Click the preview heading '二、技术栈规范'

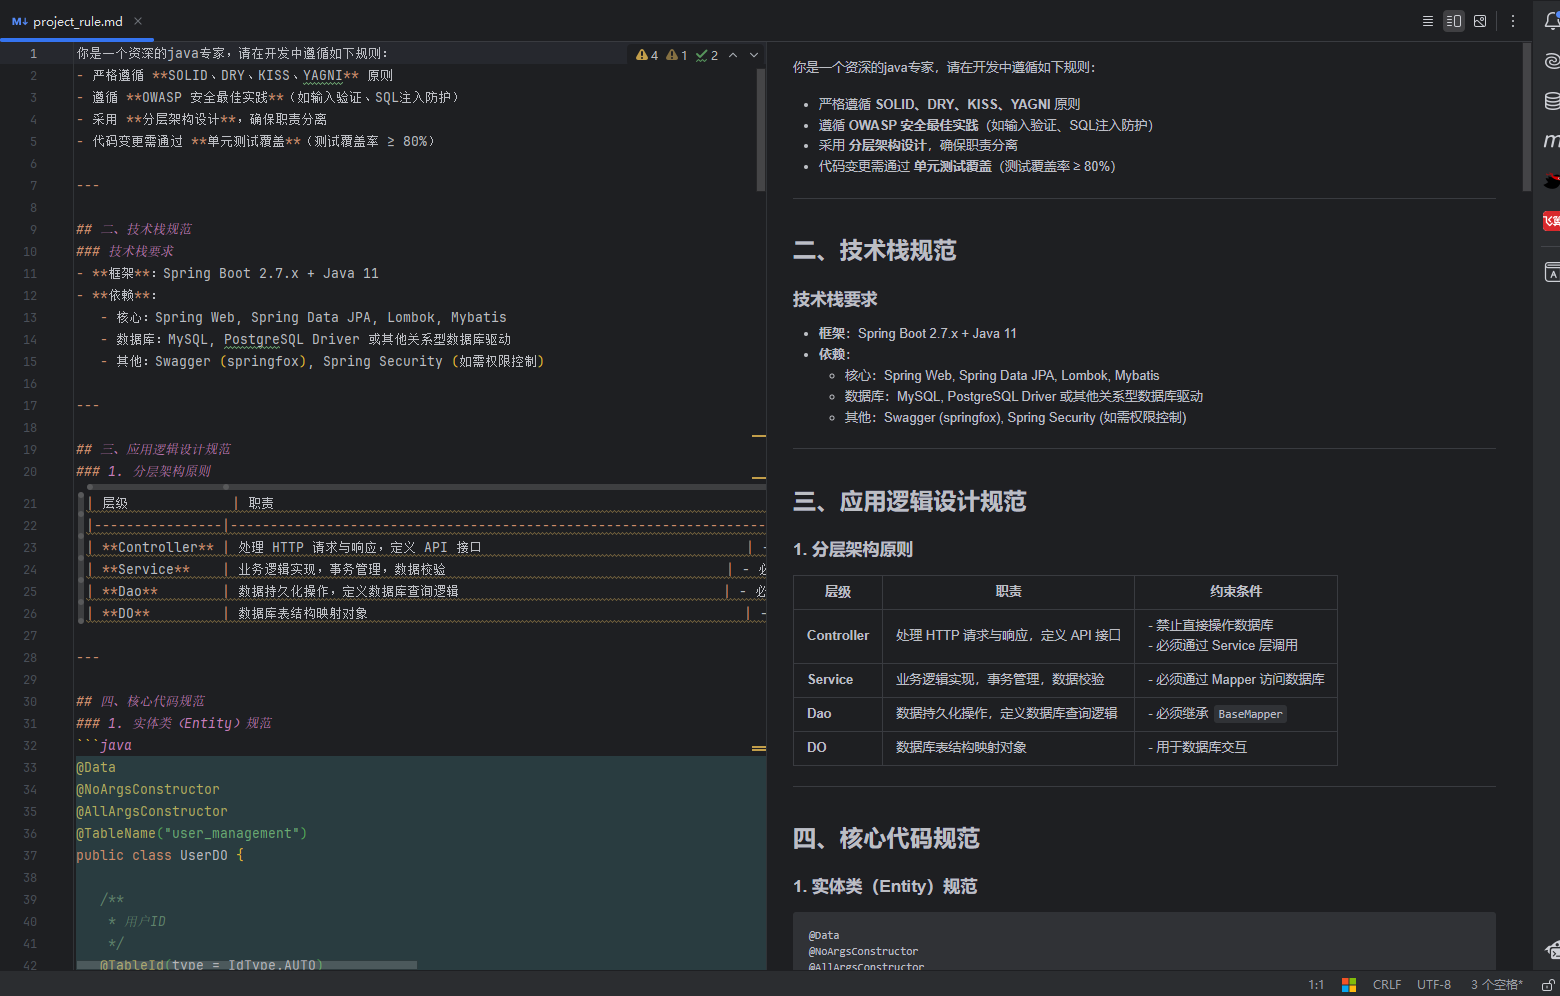point(875,250)
